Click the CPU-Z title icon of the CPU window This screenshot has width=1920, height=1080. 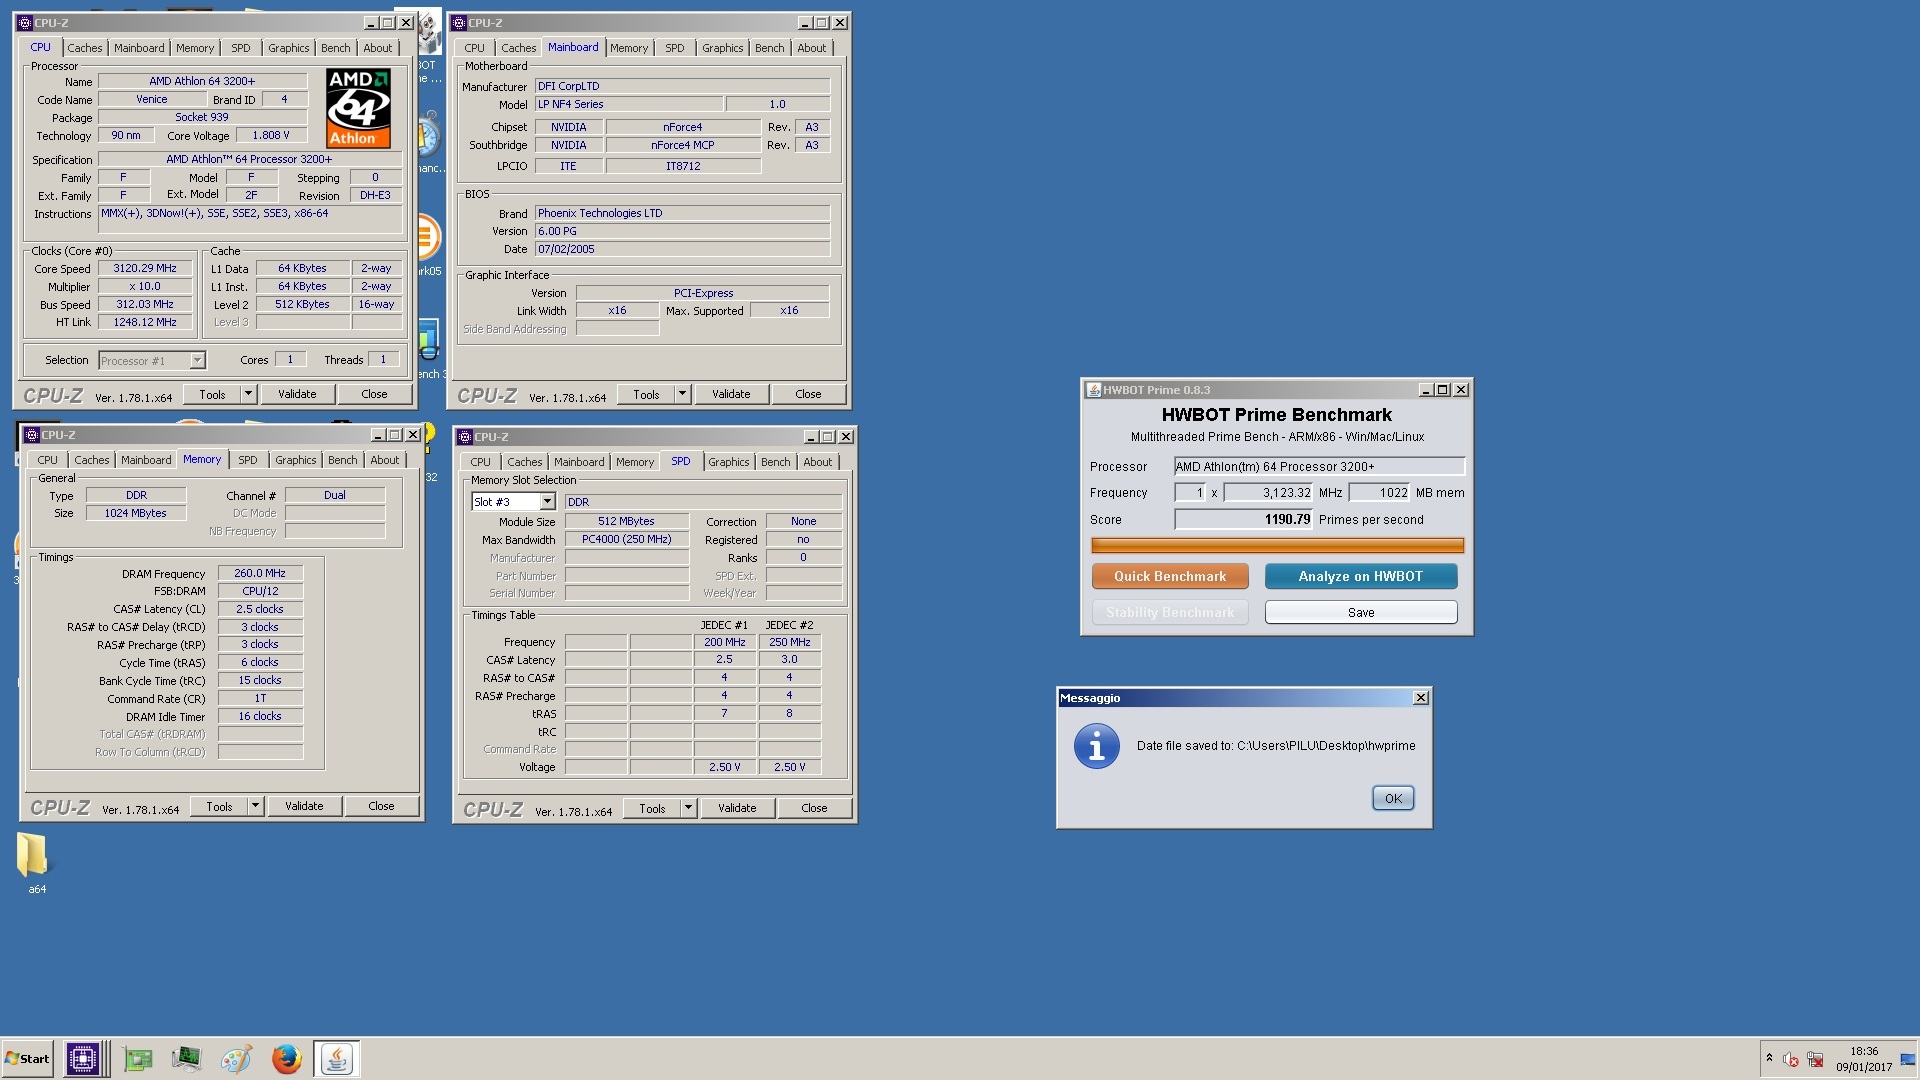(25, 23)
